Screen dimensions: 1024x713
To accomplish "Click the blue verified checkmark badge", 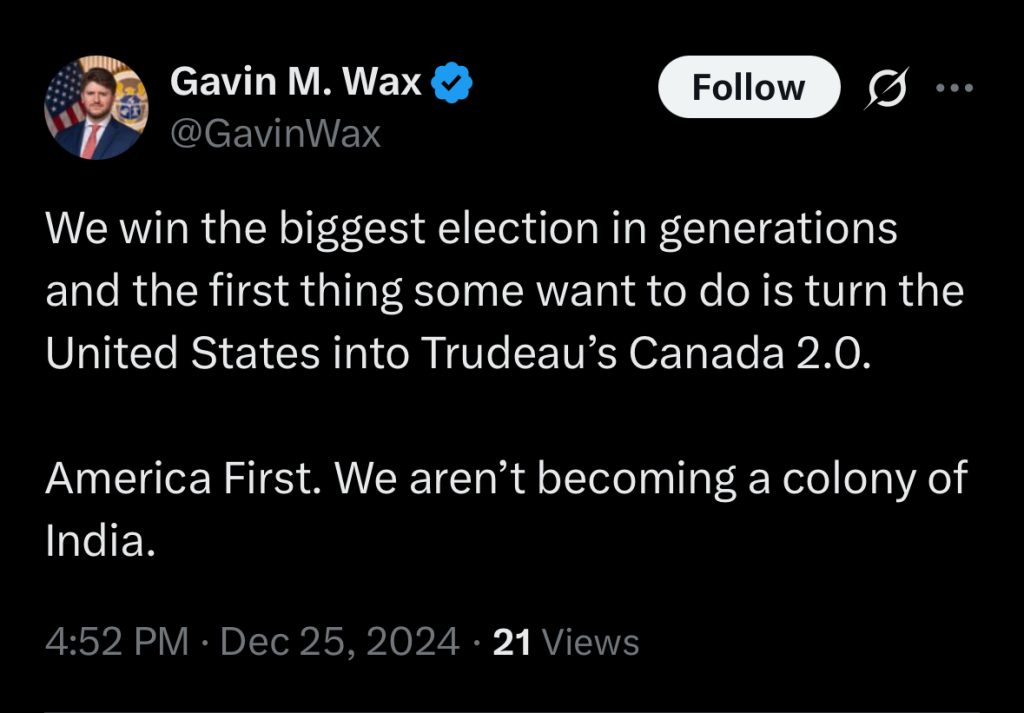I will pos(451,84).
